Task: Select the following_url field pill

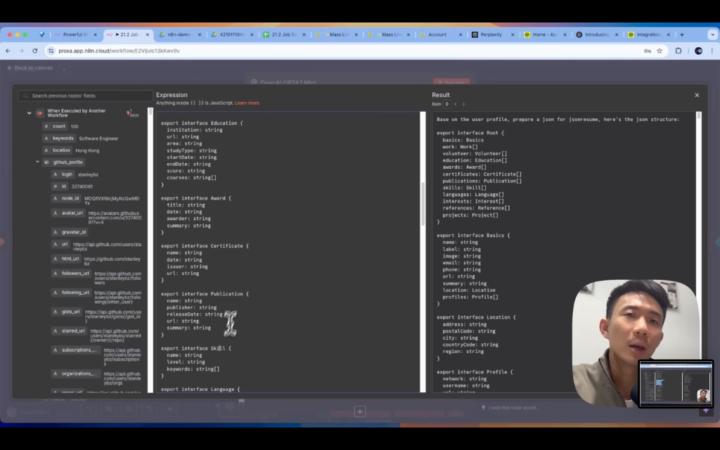Action: 71,292
